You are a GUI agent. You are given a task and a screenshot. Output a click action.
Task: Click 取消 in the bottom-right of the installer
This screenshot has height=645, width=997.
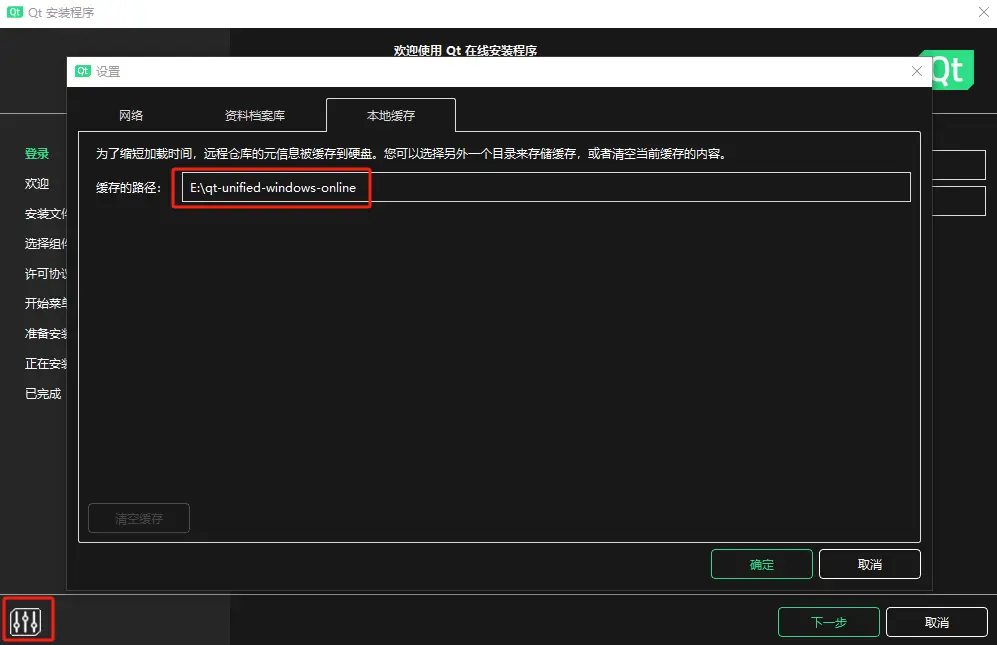(936, 621)
